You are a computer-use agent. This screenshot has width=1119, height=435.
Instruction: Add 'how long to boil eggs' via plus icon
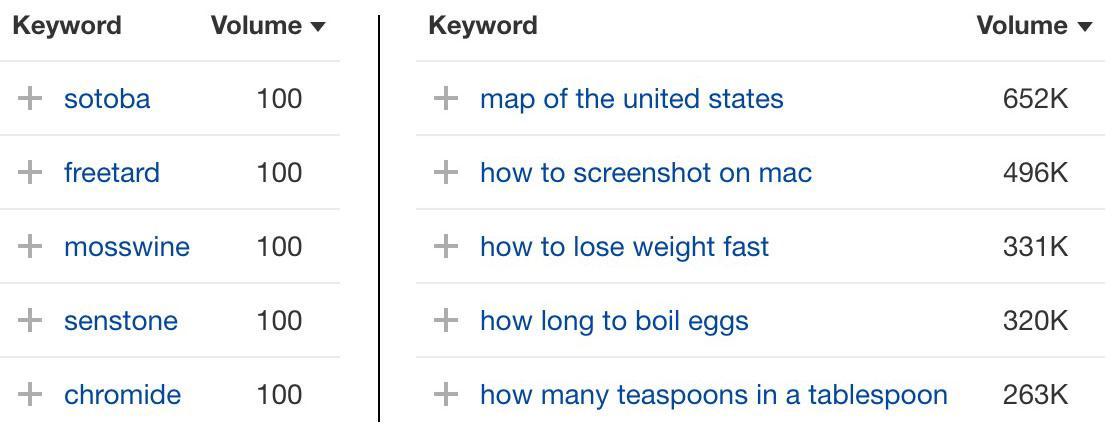pos(446,320)
